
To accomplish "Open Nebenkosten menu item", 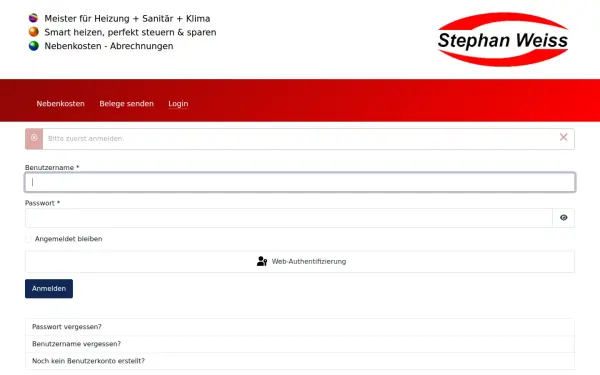I will (60, 104).
